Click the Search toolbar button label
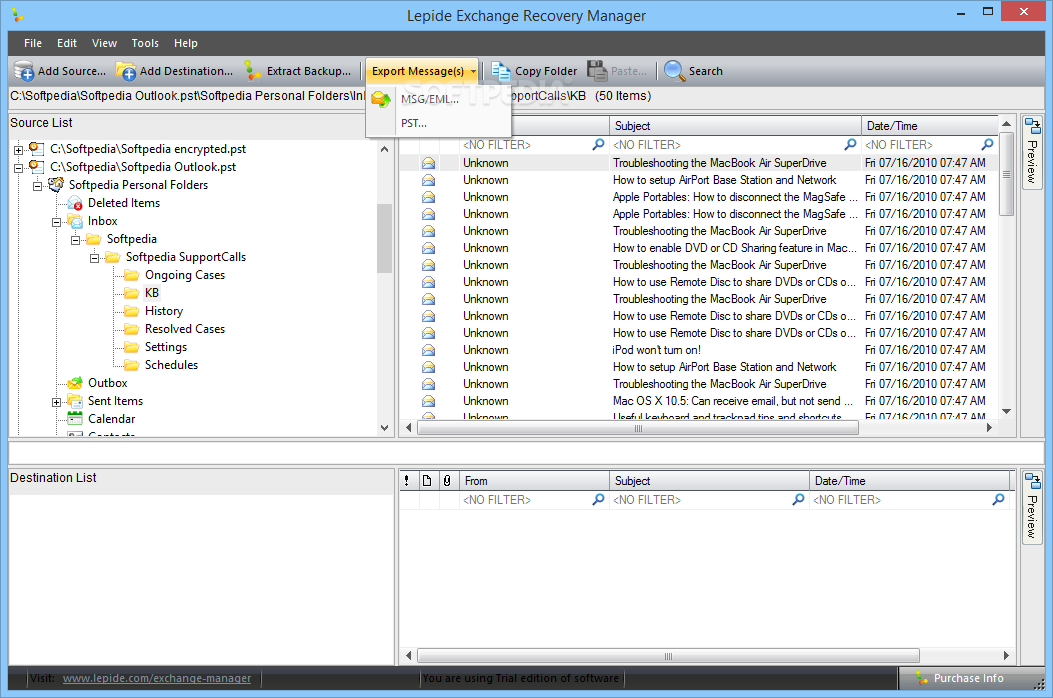Image resolution: width=1053 pixels, height=698 pixels. tap(706, 71)
